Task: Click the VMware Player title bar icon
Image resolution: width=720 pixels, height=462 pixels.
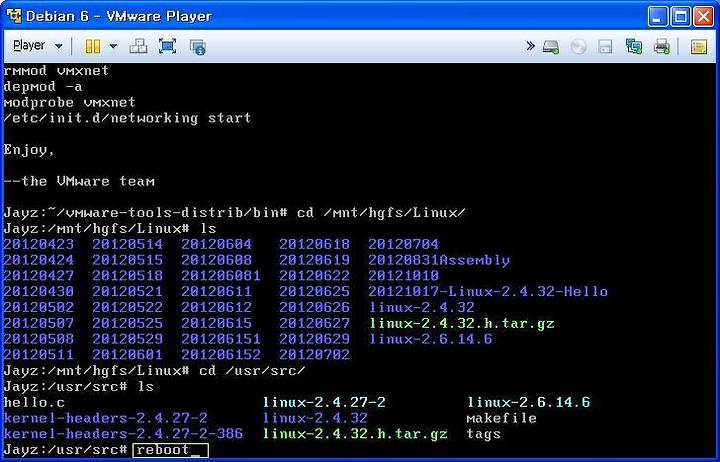Action: [x=13, y=16]
